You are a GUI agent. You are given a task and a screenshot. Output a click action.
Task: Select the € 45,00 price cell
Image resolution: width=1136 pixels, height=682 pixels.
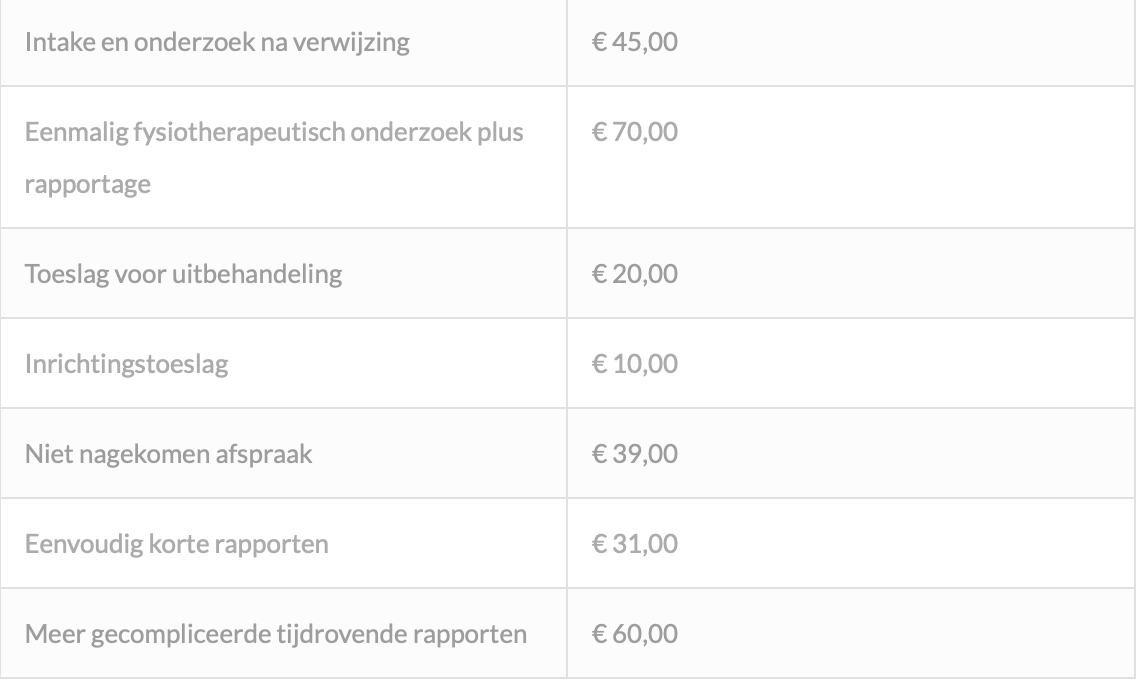tap(635, 44)
